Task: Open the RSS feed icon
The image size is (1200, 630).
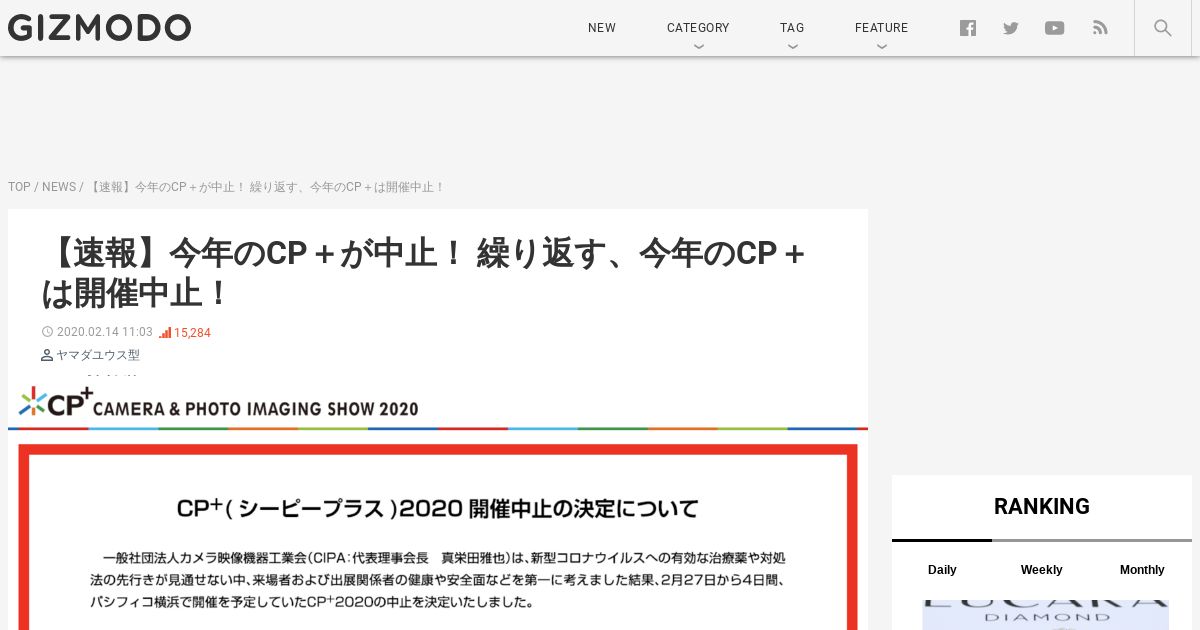Action: coord(1100,28)
